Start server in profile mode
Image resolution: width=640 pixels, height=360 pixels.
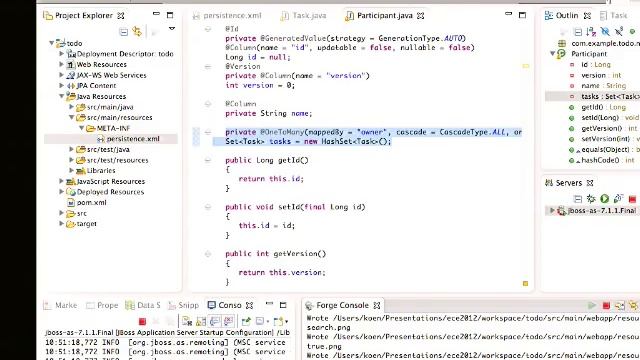pyautogui.click(x=618, y=199)
